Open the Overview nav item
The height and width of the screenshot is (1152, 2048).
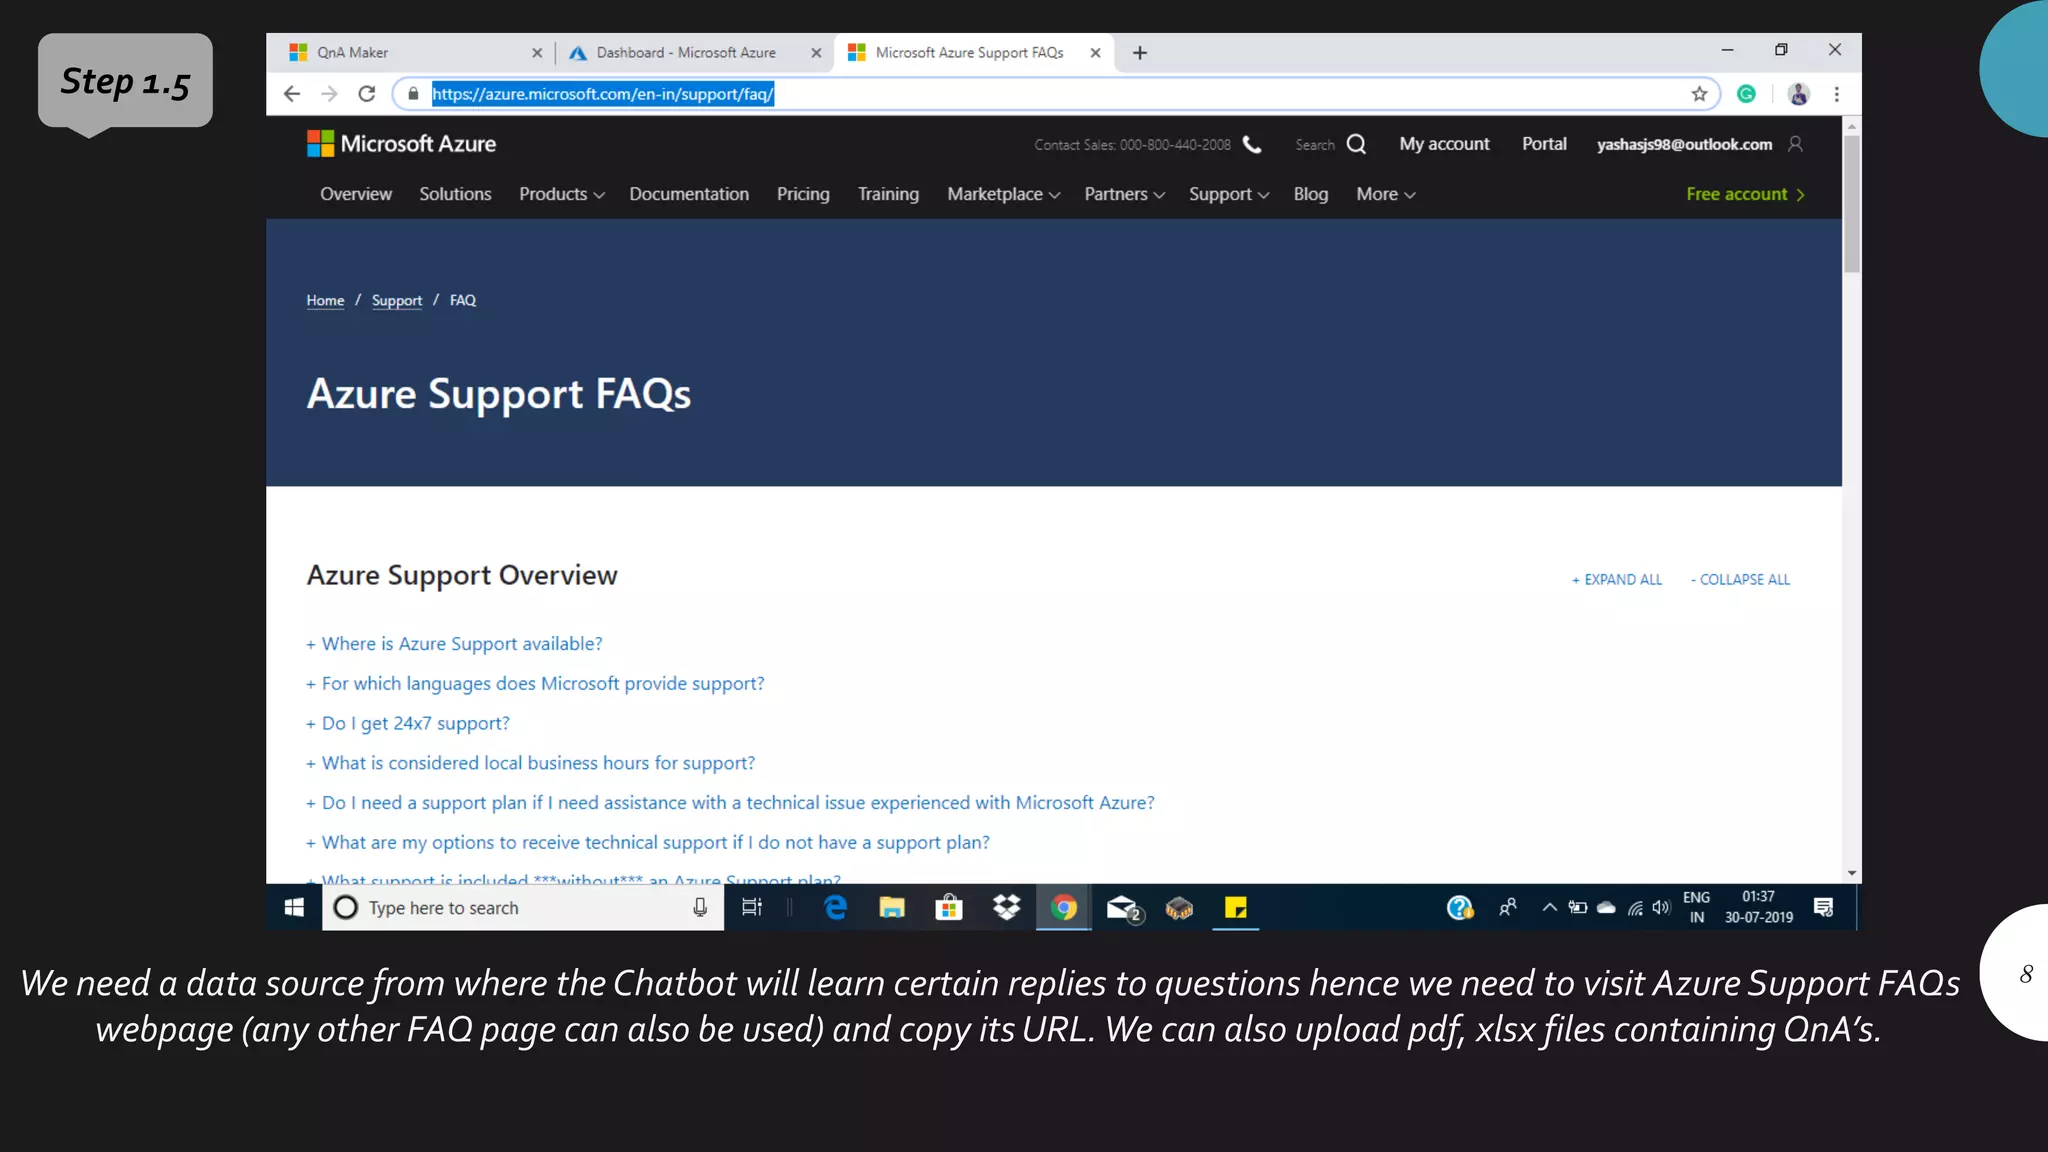(x=356, y=194)
